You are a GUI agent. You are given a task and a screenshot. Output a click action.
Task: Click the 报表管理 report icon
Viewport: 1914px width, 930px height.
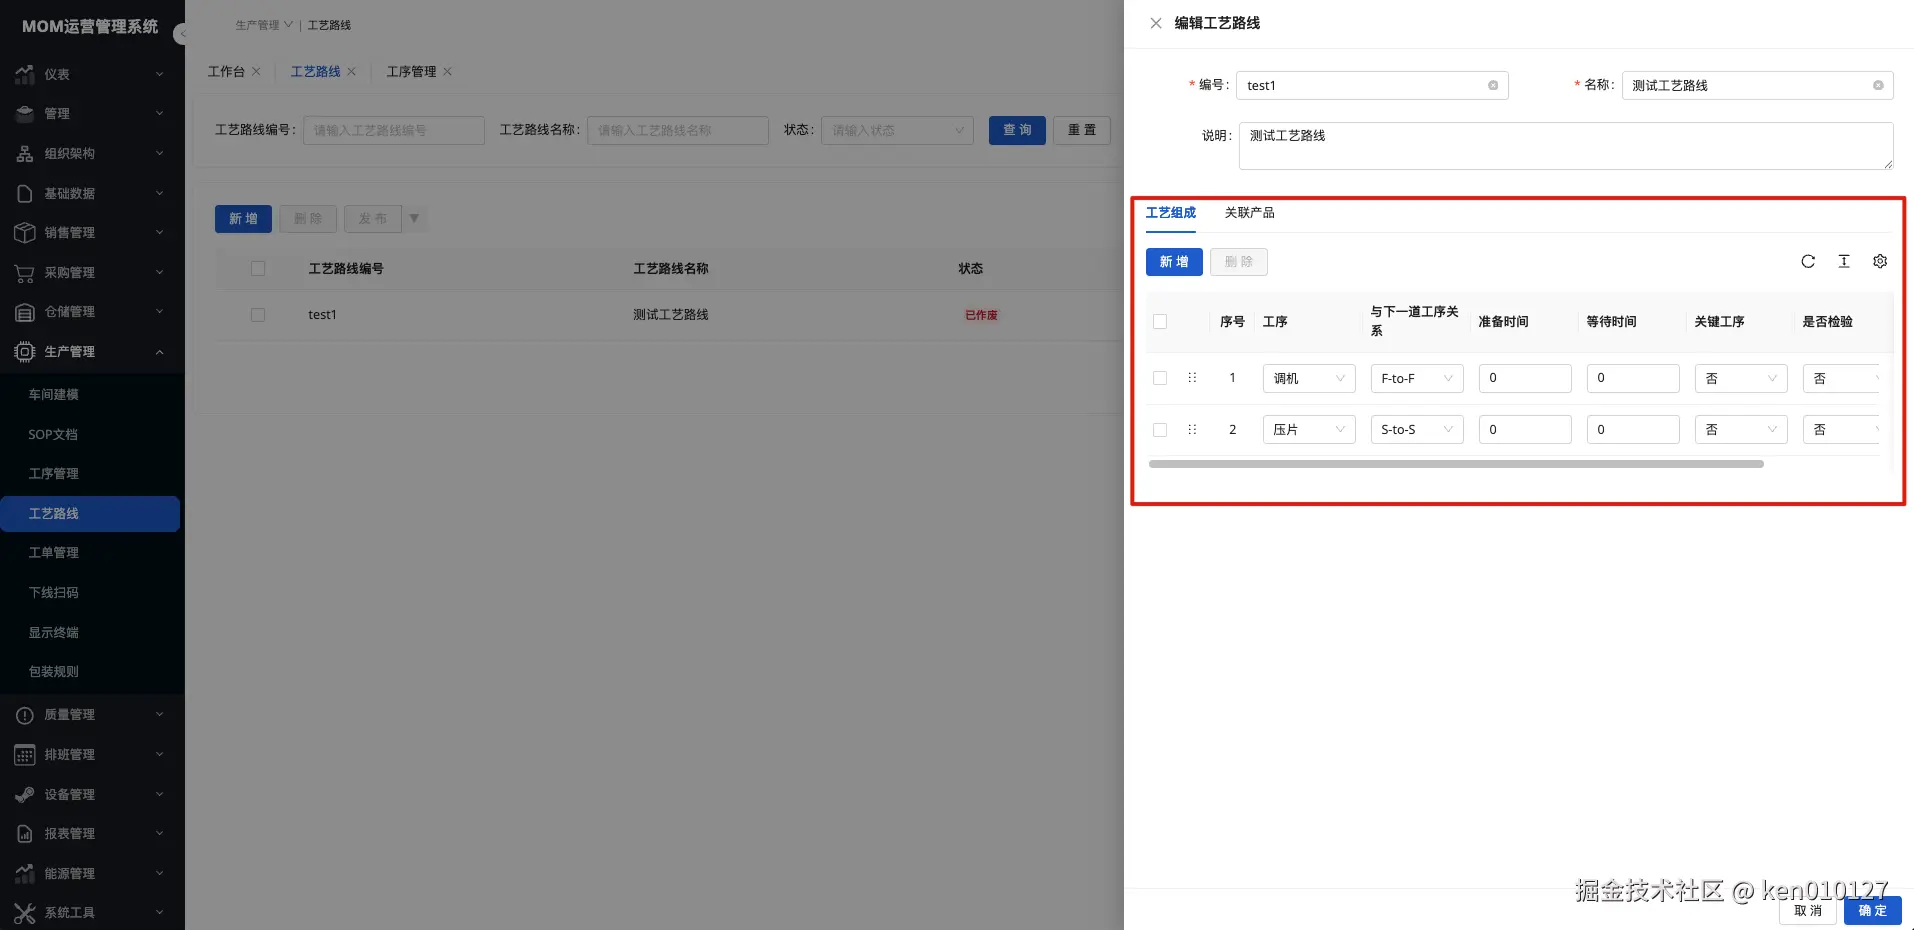(25, 833)
